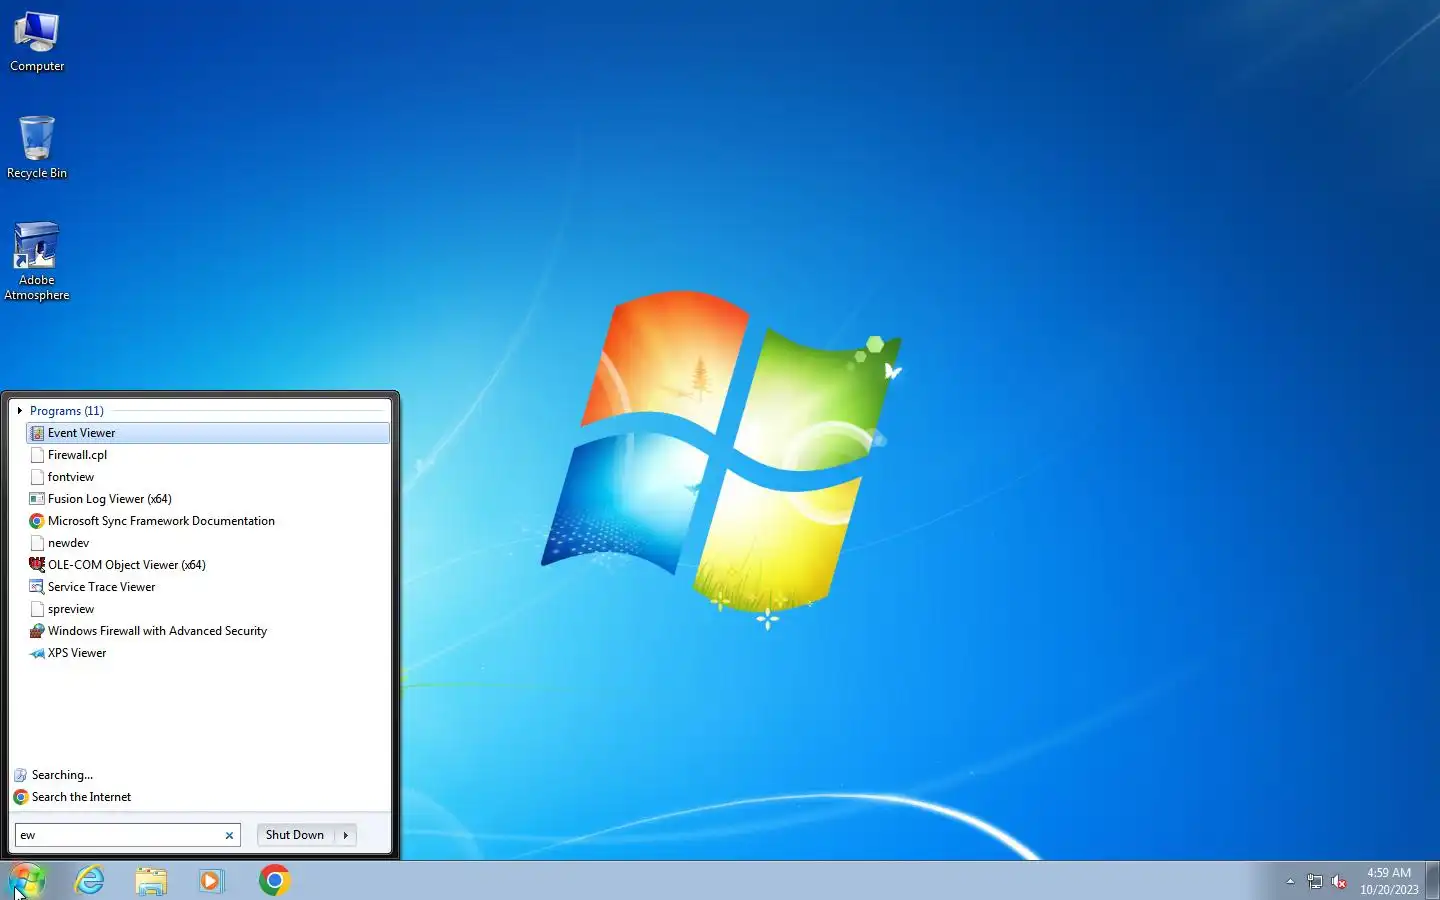Click the Firewall.cpl file icon

coord(37,455)
